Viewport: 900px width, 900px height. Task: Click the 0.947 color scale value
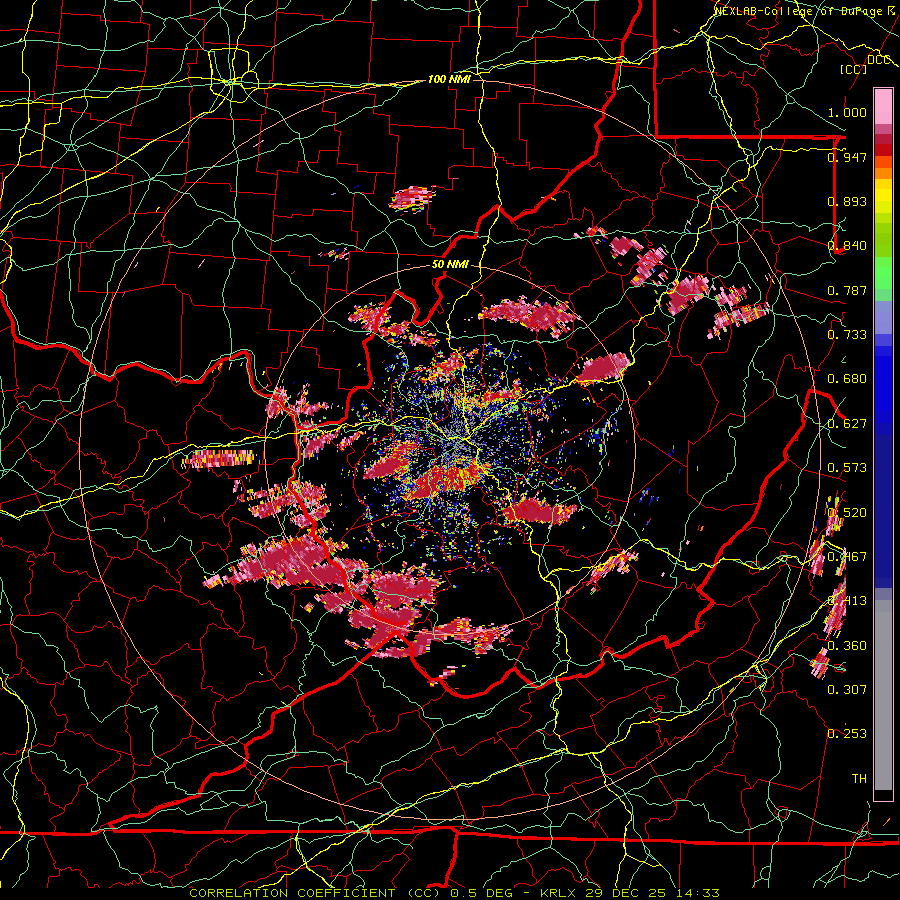click(847, 157)
